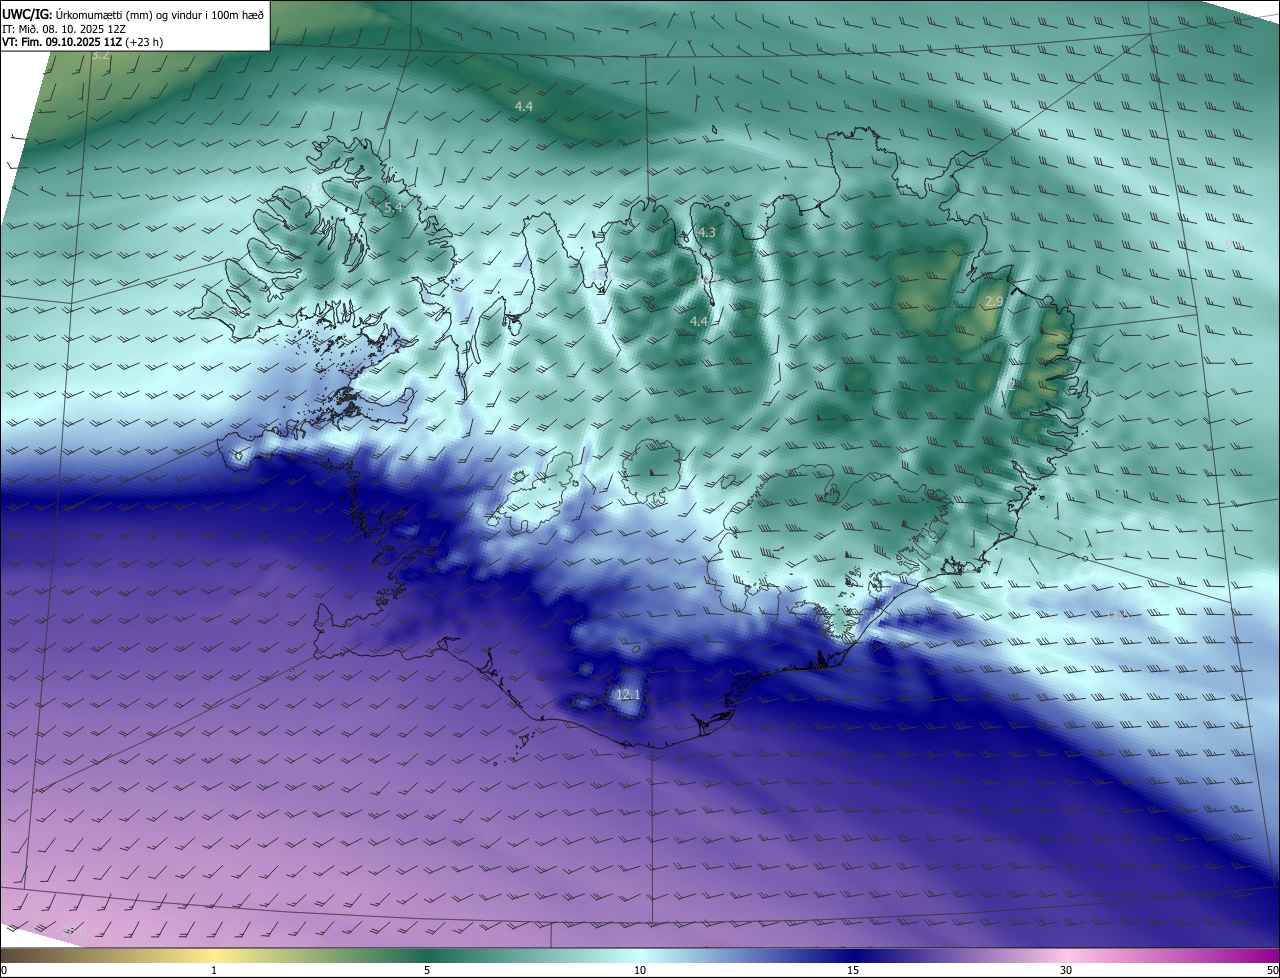Click the color scale at tick 10

click(x=640, y=970)
